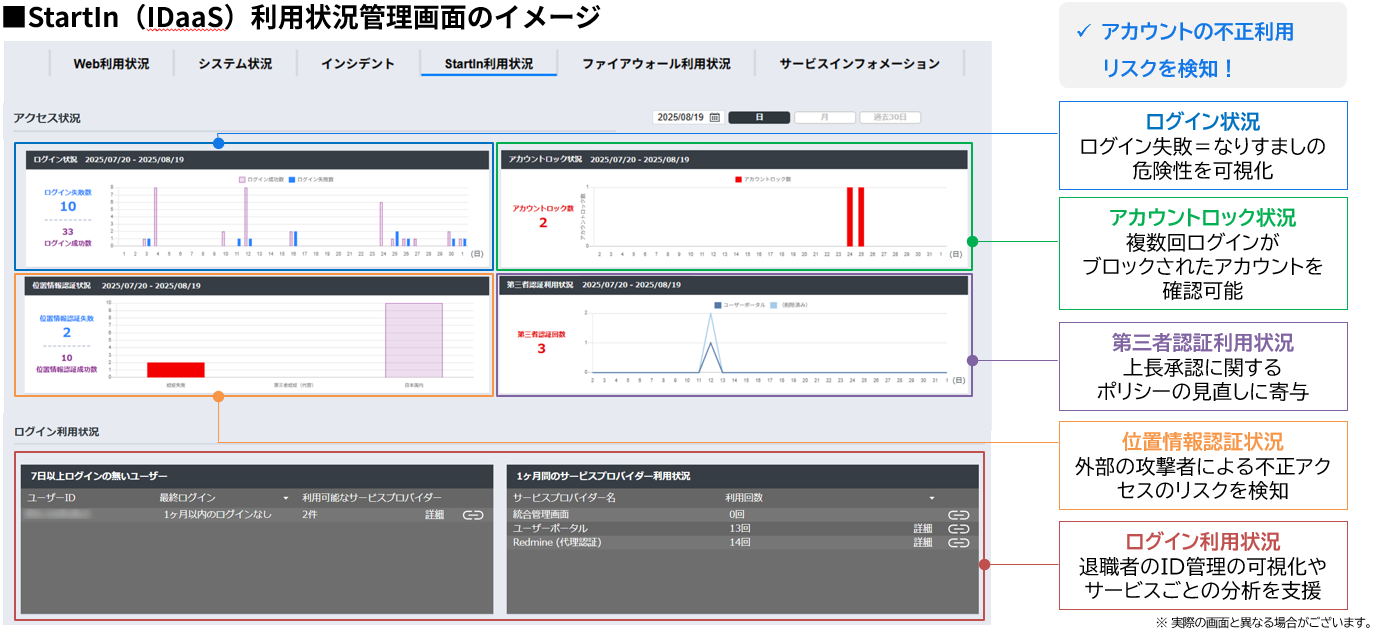
Task: Open the ファイアウォール利用状況 tab
Action: [656, 64]
